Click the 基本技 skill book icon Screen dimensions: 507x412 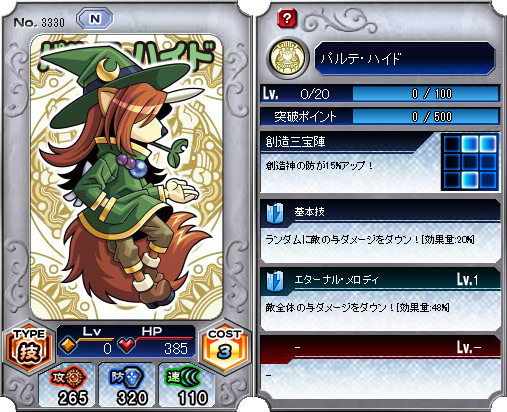point(275,213)
